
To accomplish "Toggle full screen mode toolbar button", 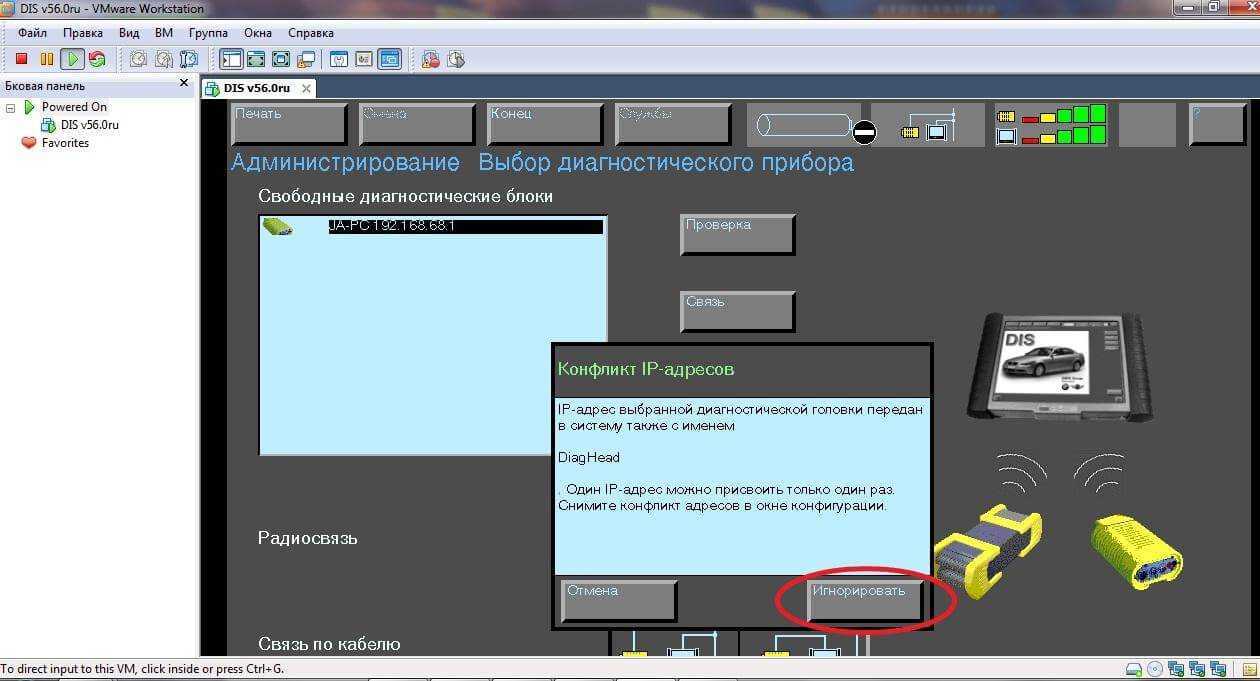I will click(x=256, y=60).
